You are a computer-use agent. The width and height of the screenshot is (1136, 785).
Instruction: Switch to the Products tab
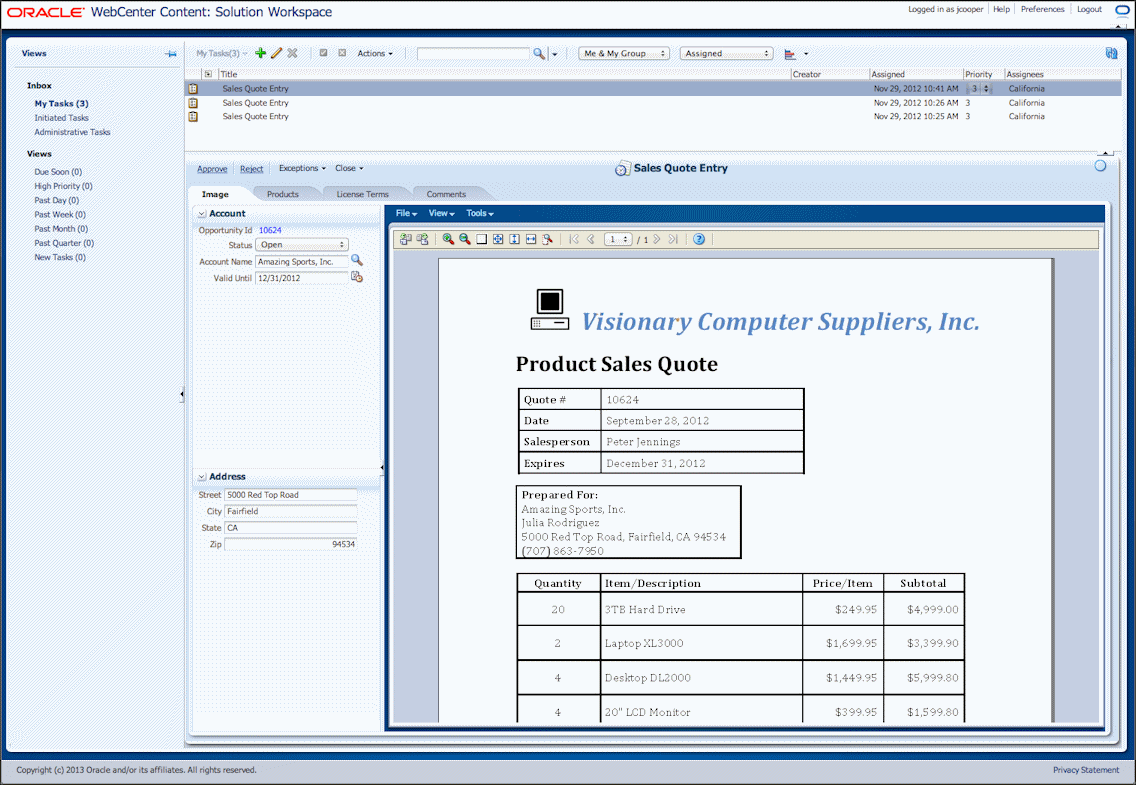coord(283,194)
